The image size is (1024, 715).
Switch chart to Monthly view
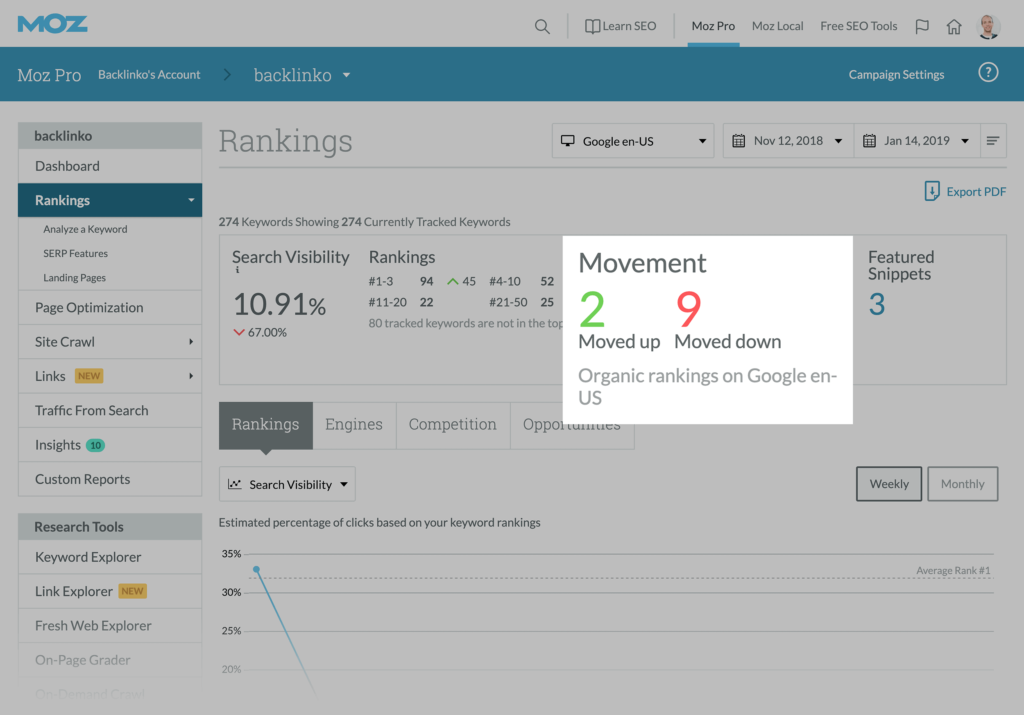click(962, 484)
